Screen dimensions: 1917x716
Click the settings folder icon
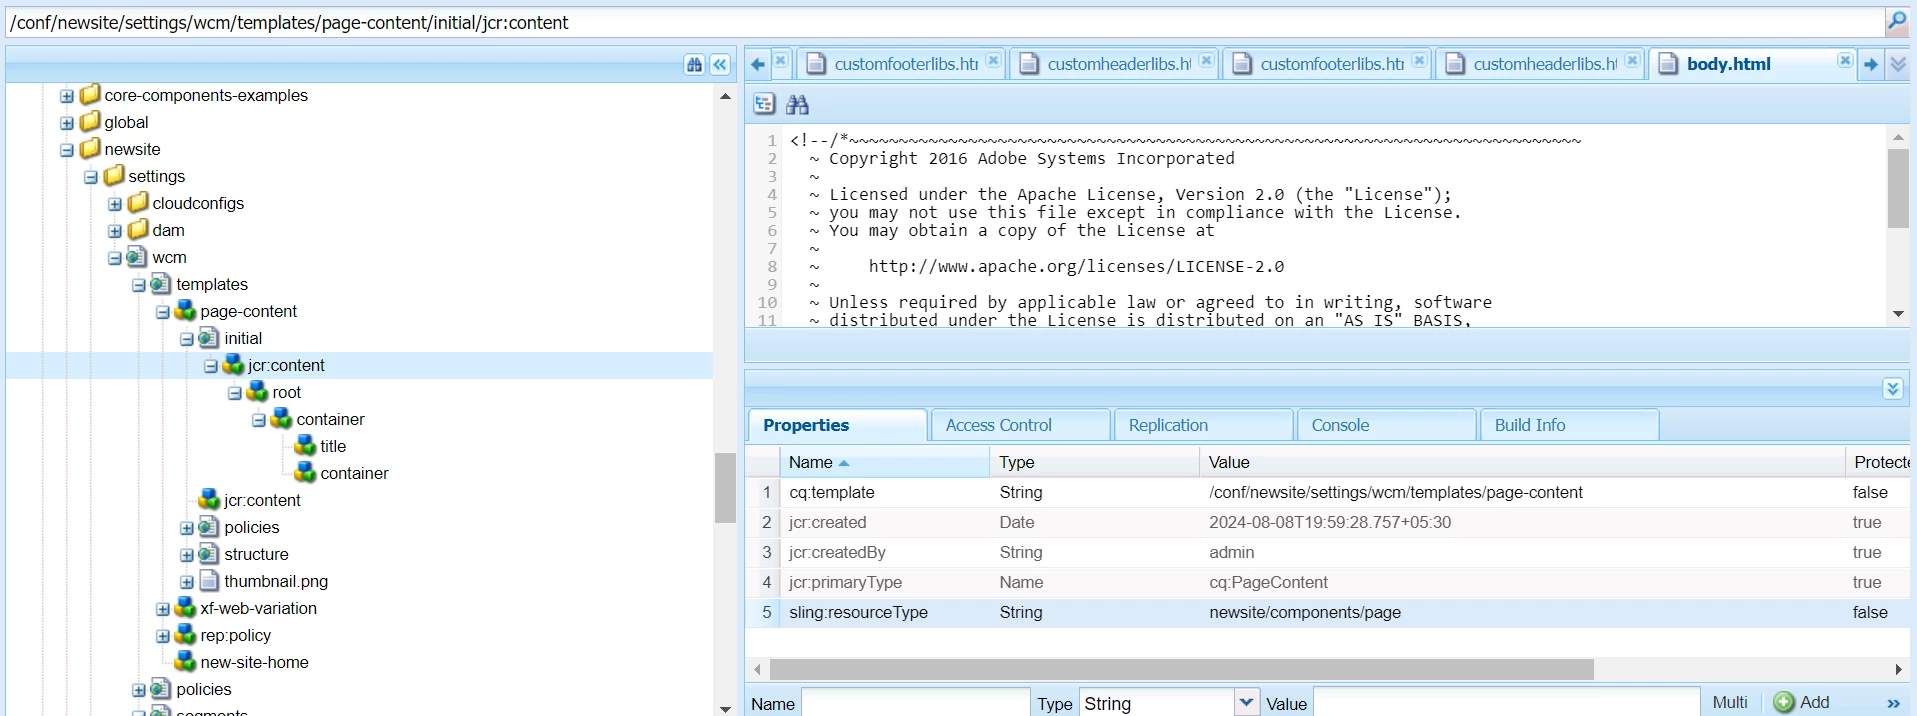pos(114,175)
